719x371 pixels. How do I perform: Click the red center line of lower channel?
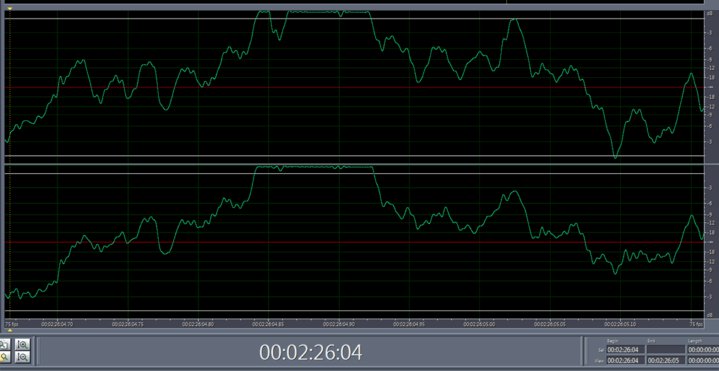pyautogui.click(x=354, y=242)
